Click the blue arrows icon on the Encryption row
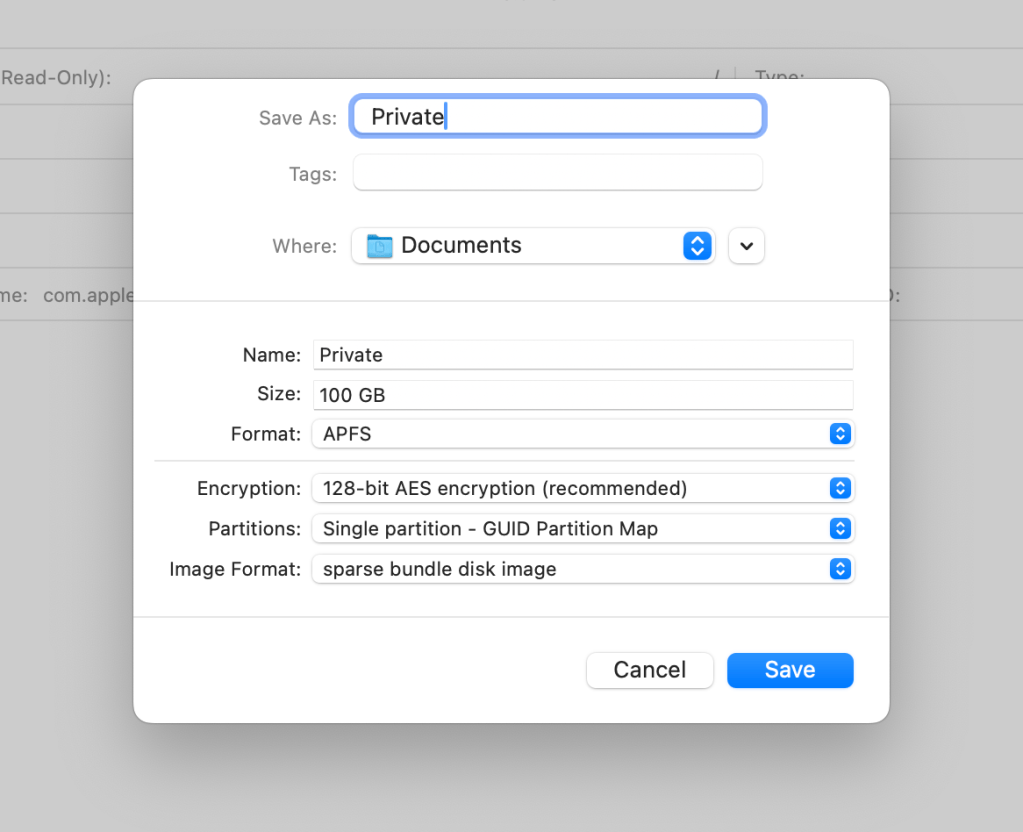This screenshot has width=1023, height=832. click(841, 489)
